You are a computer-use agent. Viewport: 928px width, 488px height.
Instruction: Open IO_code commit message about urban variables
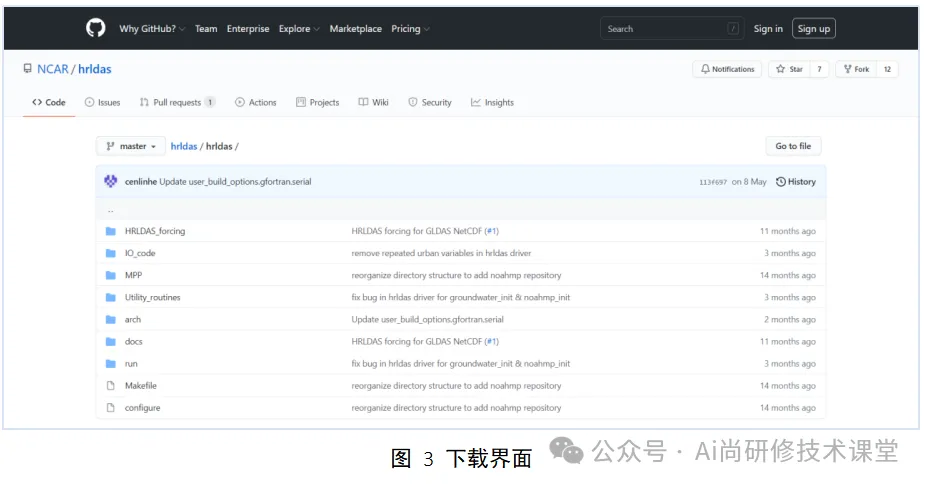(x=441, y=253)
